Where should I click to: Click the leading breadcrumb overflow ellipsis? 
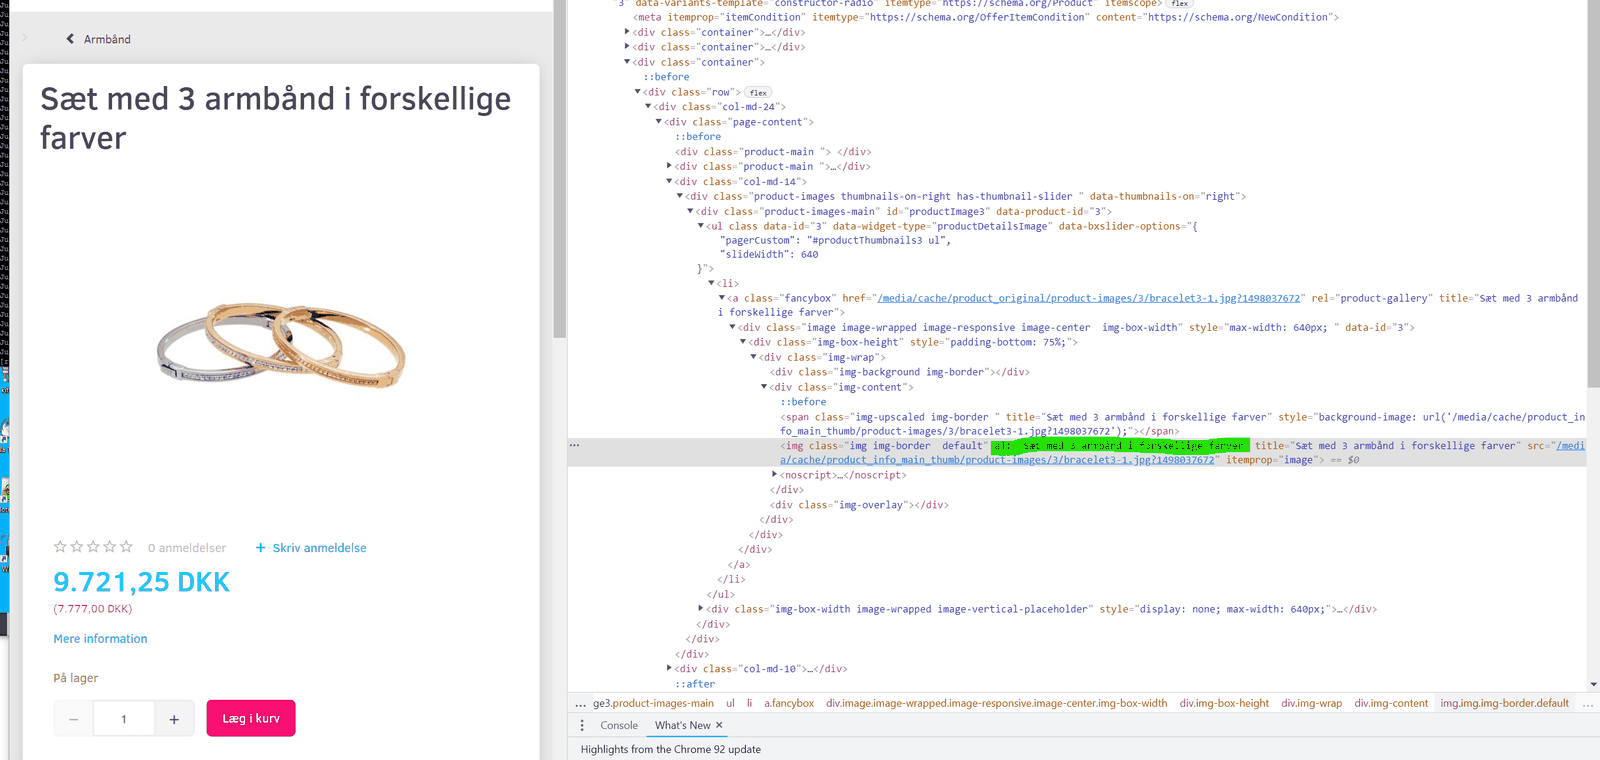pyautogui.click(x=581, y=704)
